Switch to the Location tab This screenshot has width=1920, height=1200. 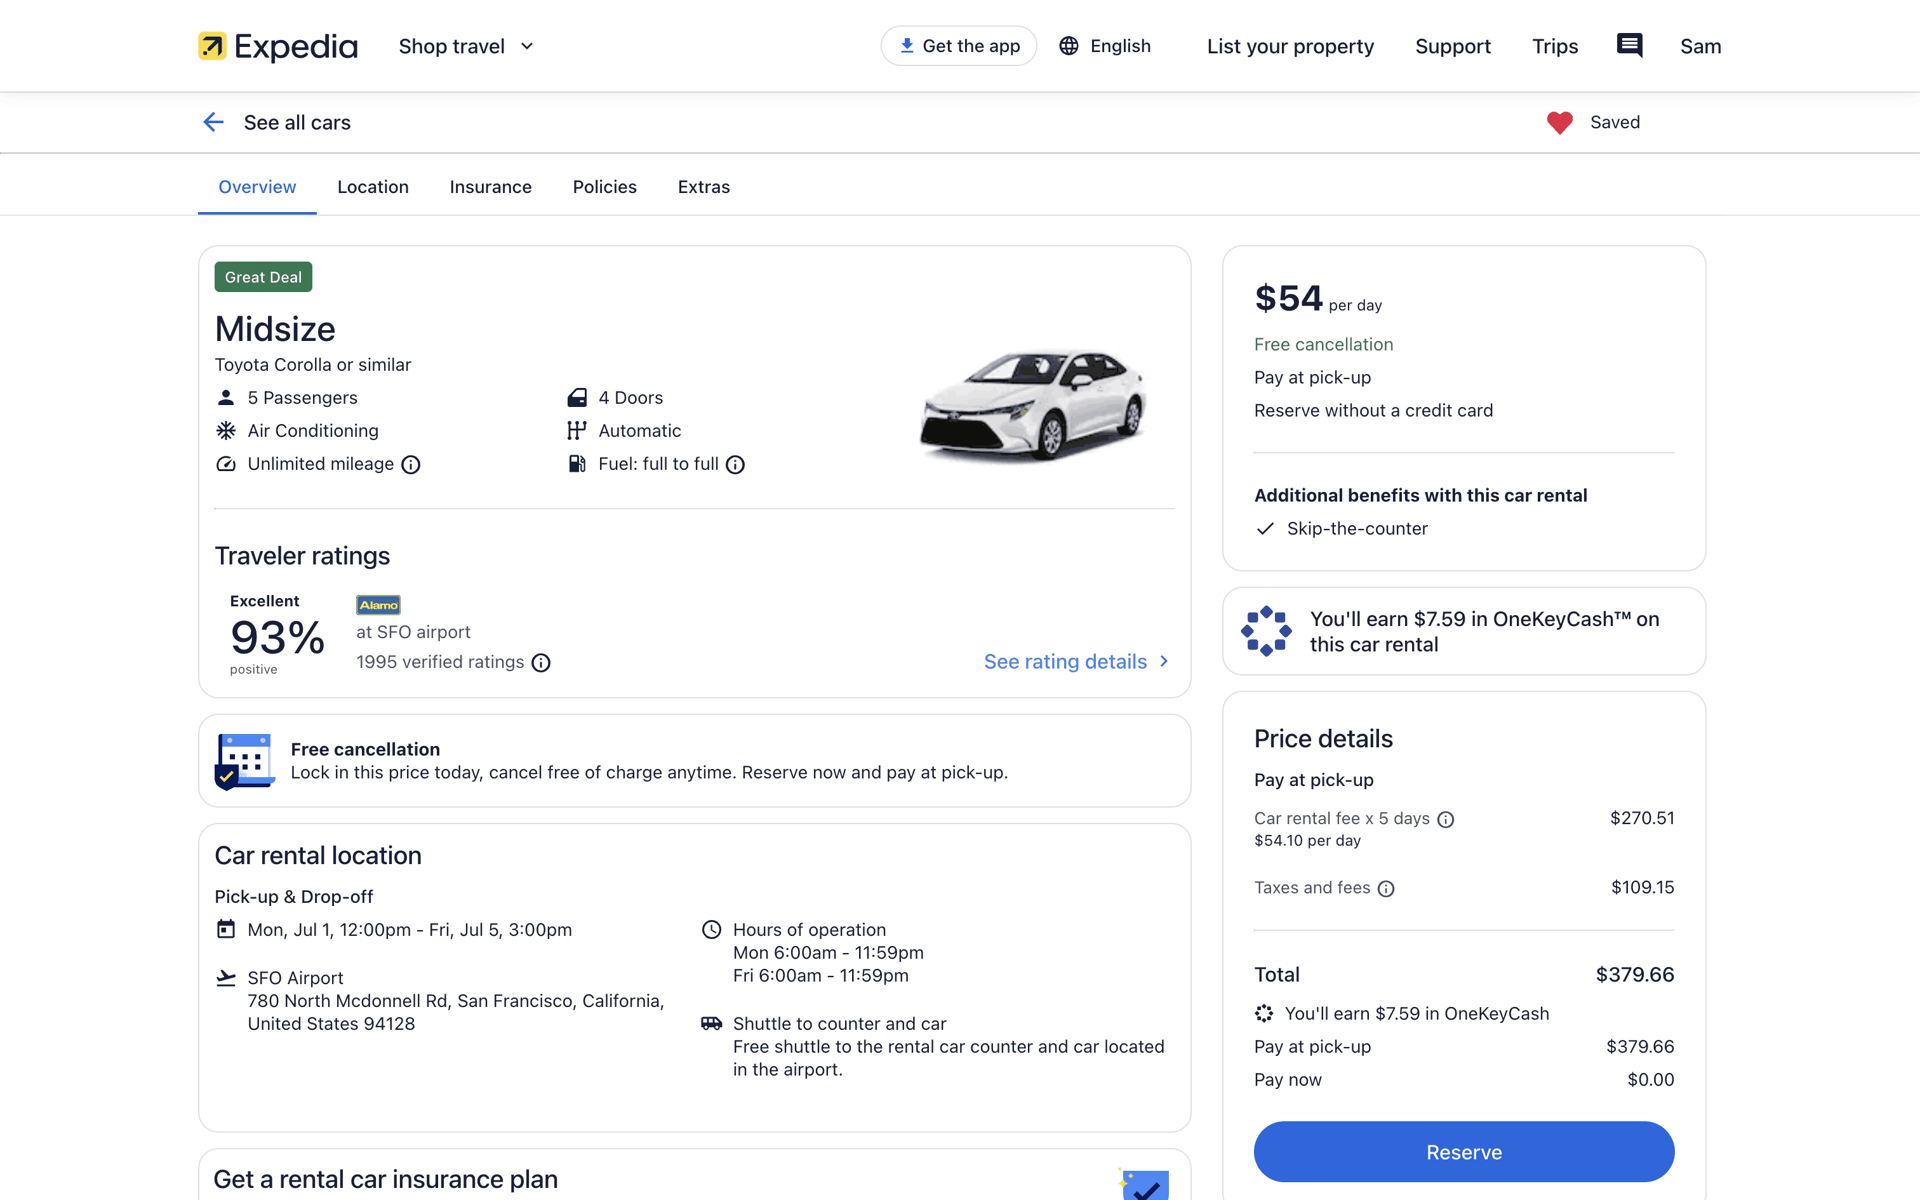pyautogui.click(x=373, y=187)
